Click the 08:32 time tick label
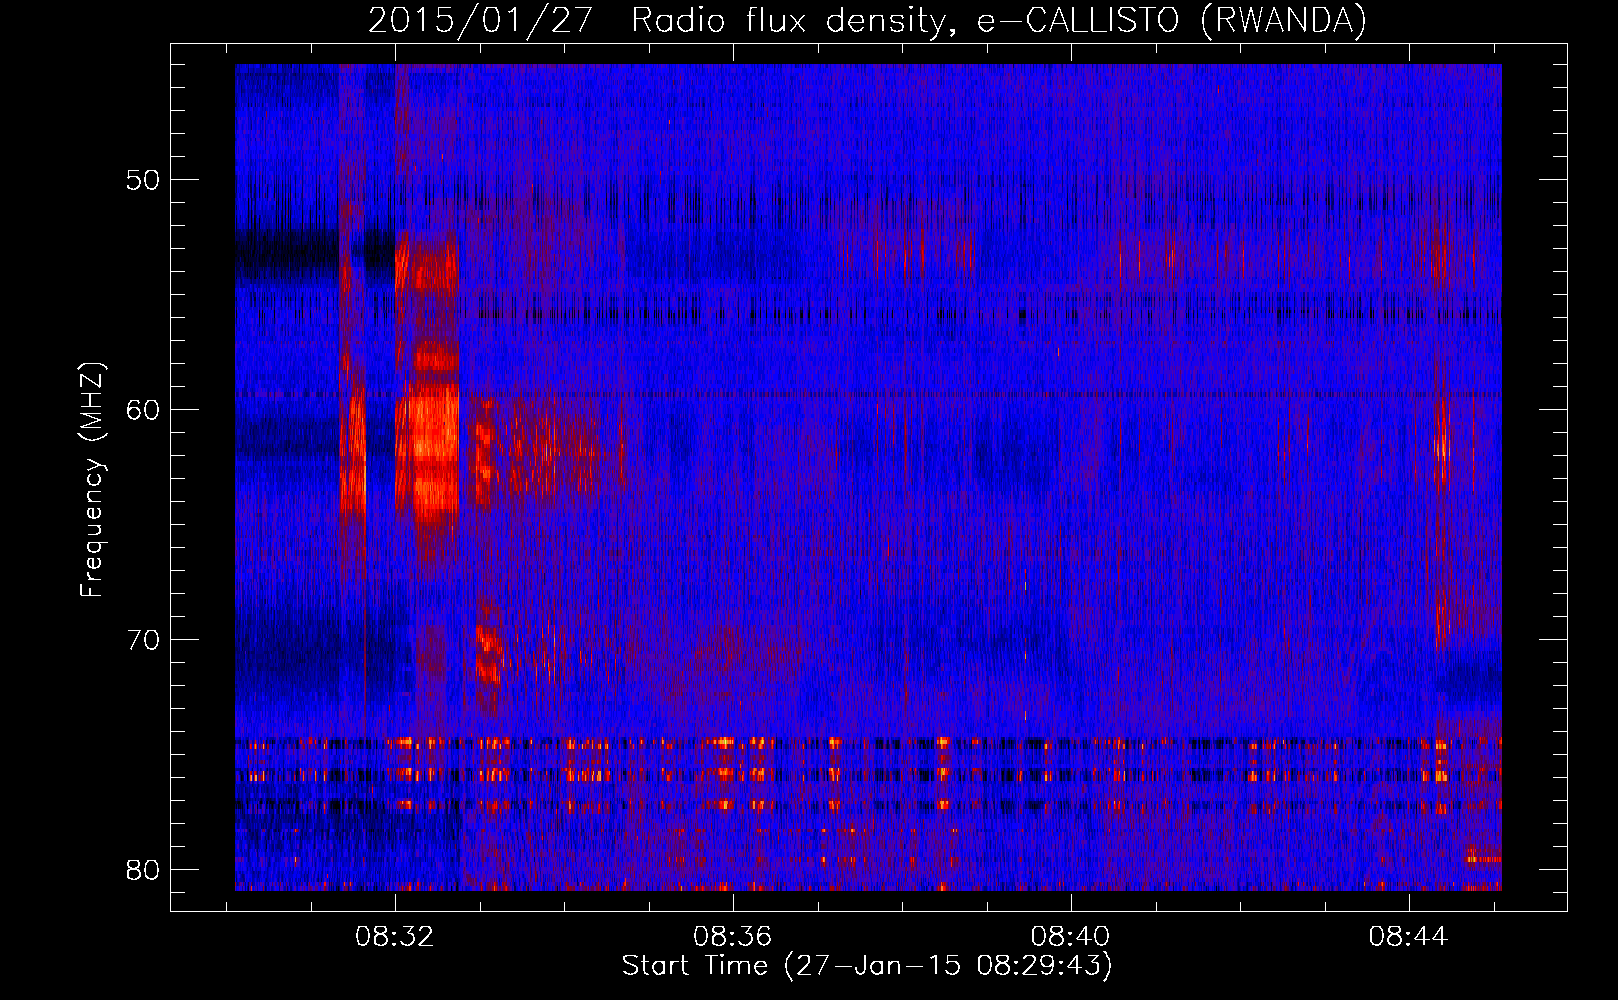Screen dimensions: 1618x1000 [x=395, y=936]
